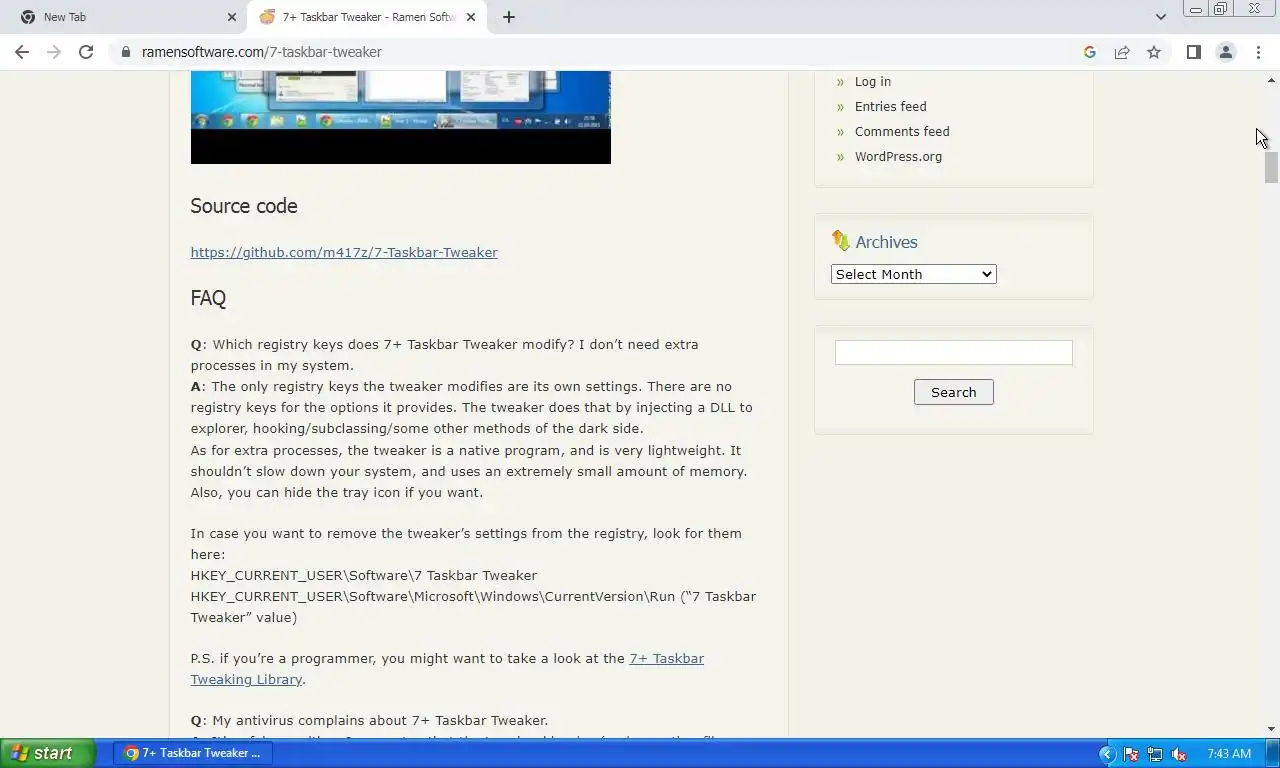Reload the current page
Image resolution: width=1280 pixels, height=768 pixels.
coord(86,52)
